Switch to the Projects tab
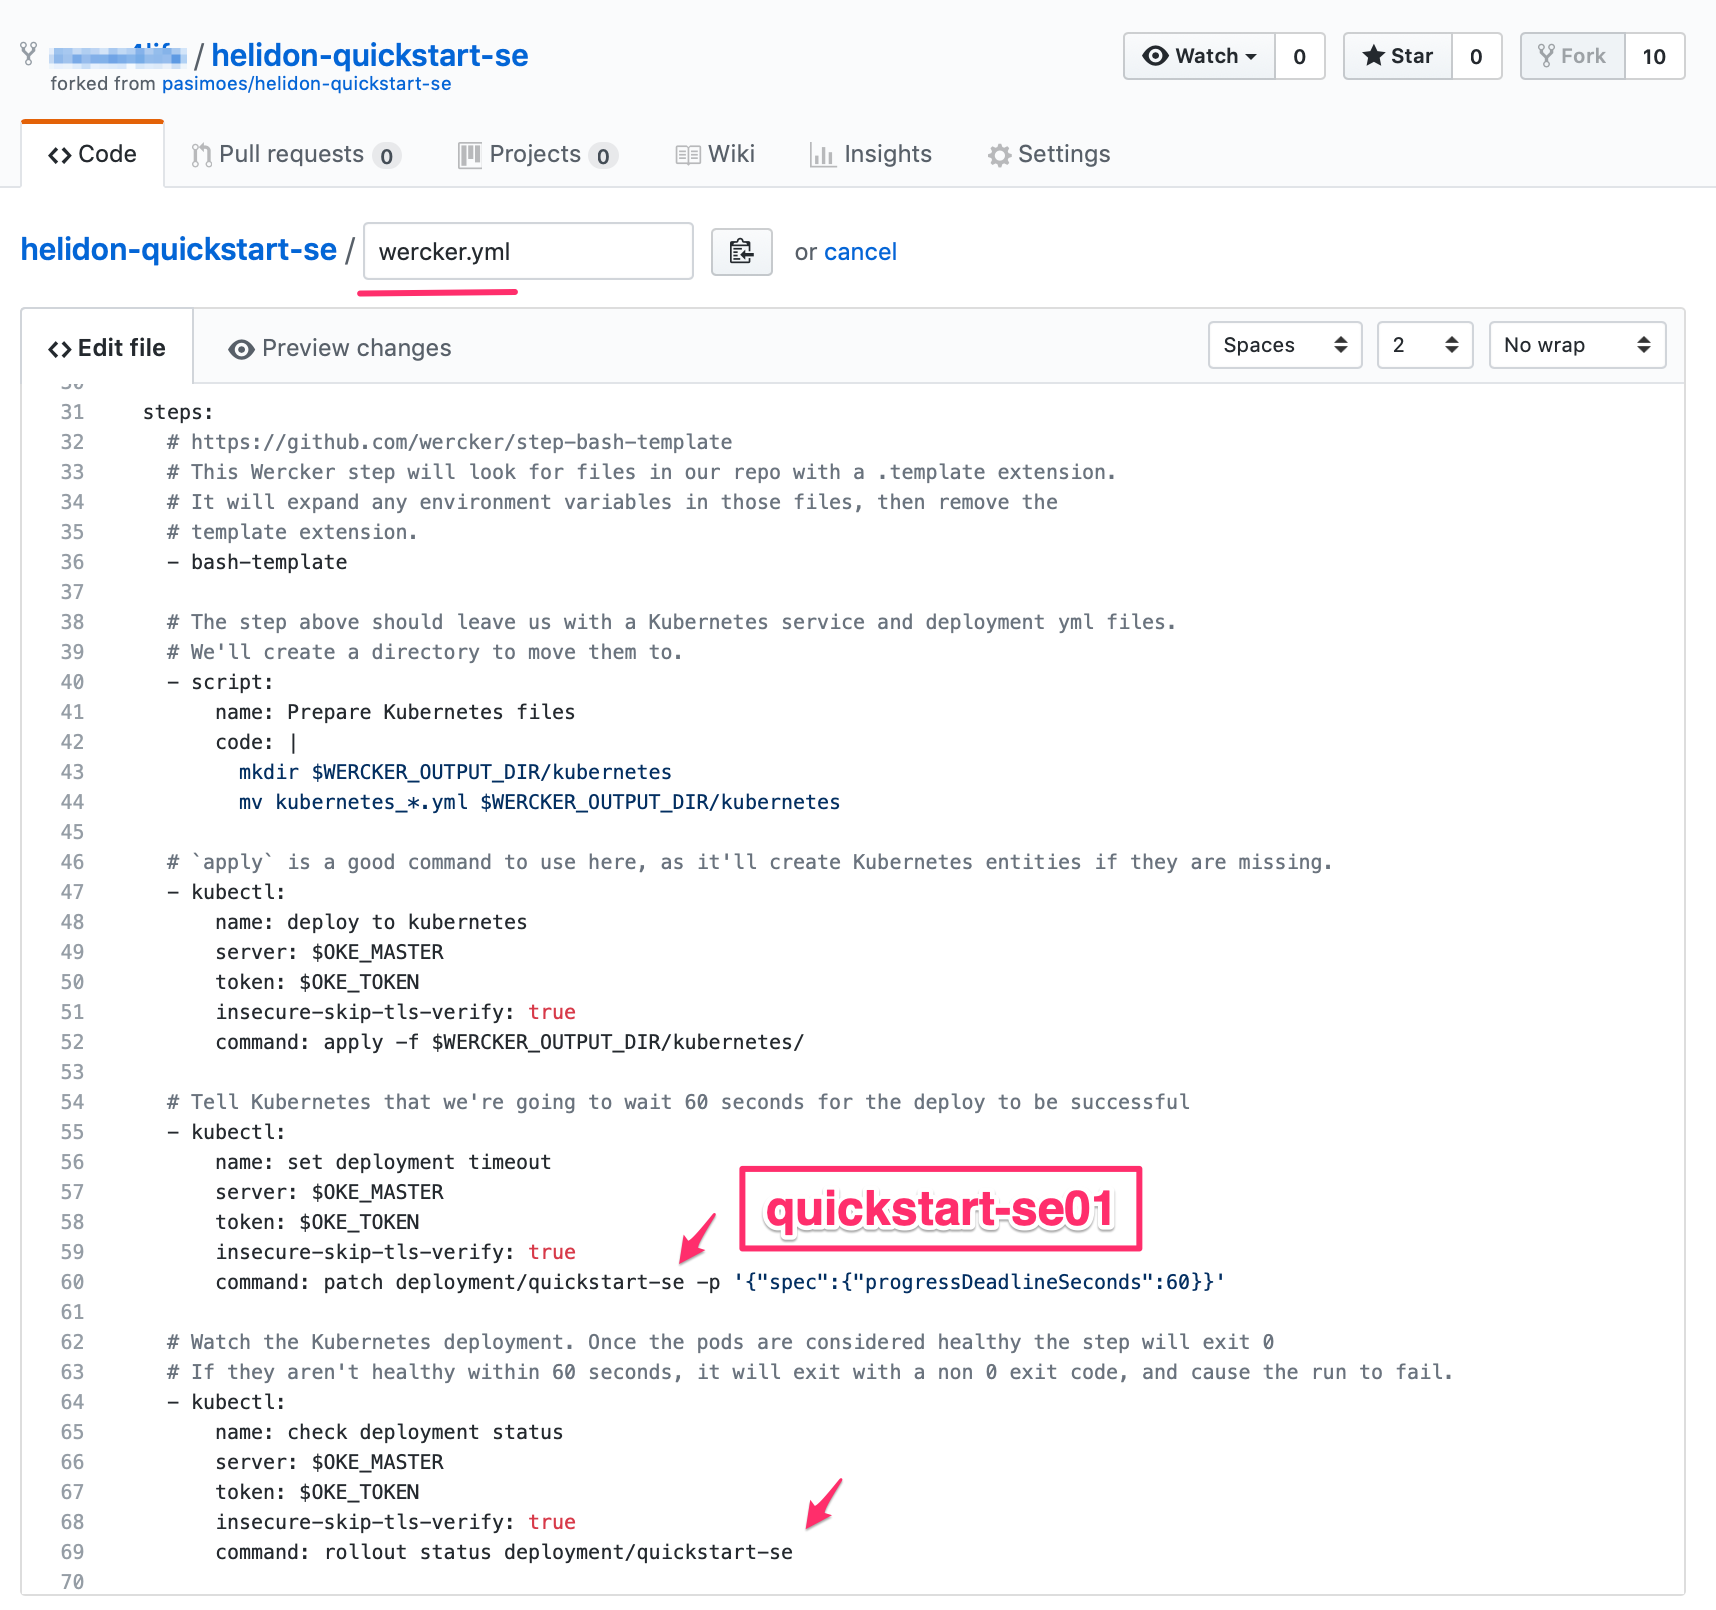The height and width of the screenshot is (1610, 1716). [538, 154]
